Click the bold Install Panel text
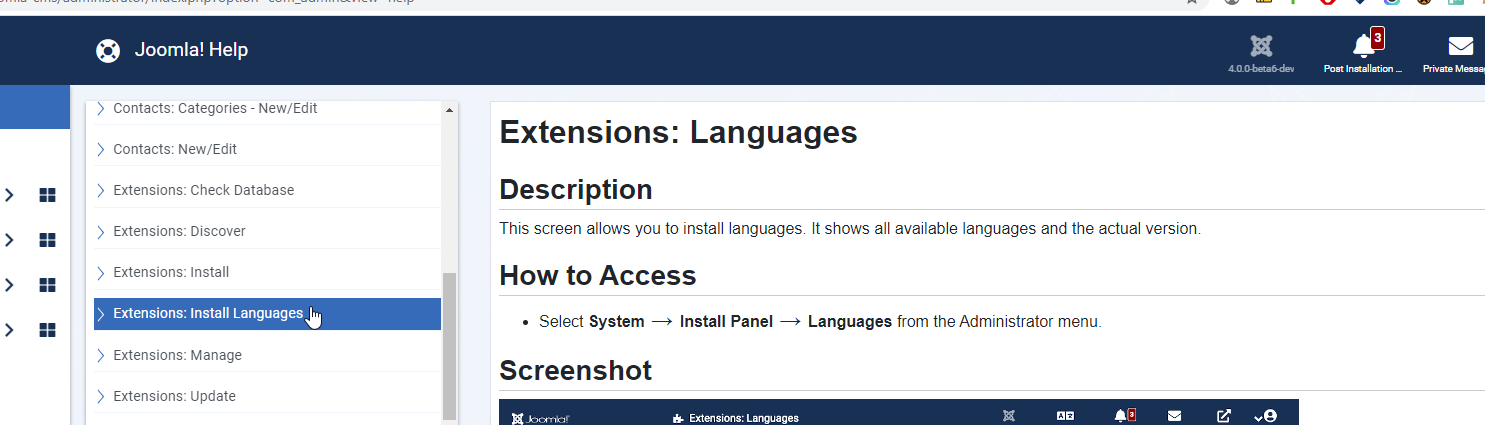The image size is (1485, 425). point(726,322)
